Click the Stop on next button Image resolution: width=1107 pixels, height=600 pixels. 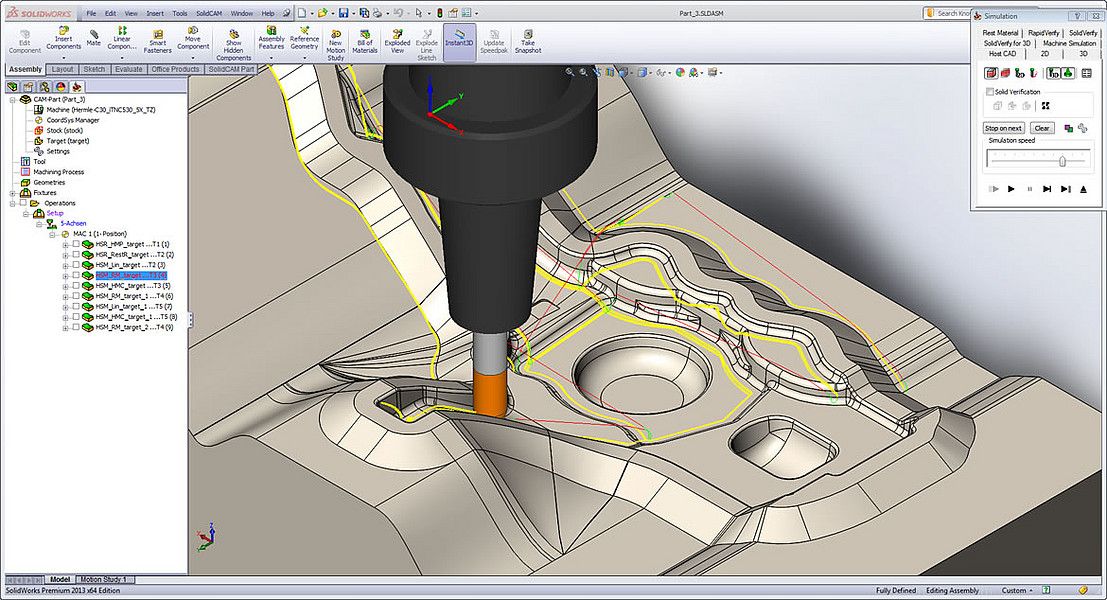(1003, 128)
